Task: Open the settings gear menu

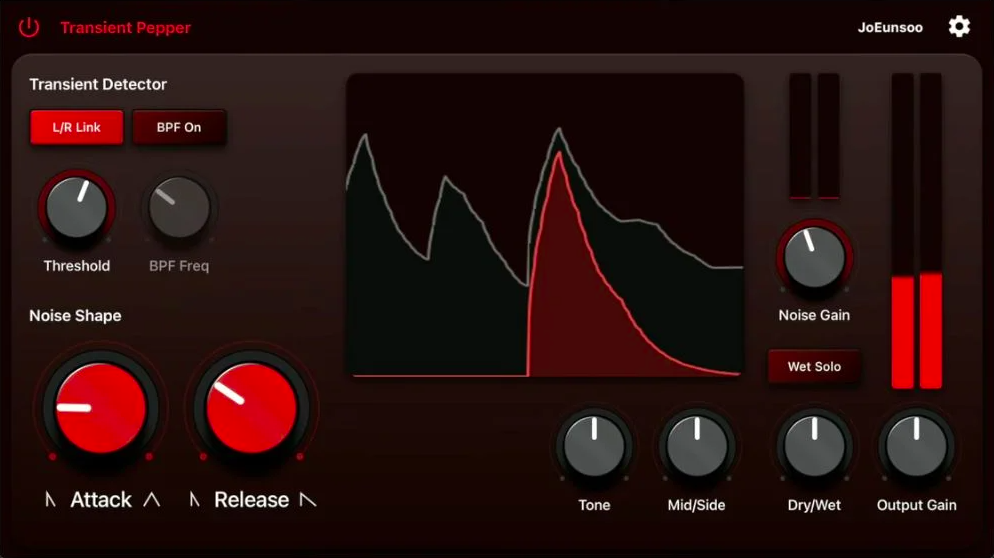Action: pos(958,27)
